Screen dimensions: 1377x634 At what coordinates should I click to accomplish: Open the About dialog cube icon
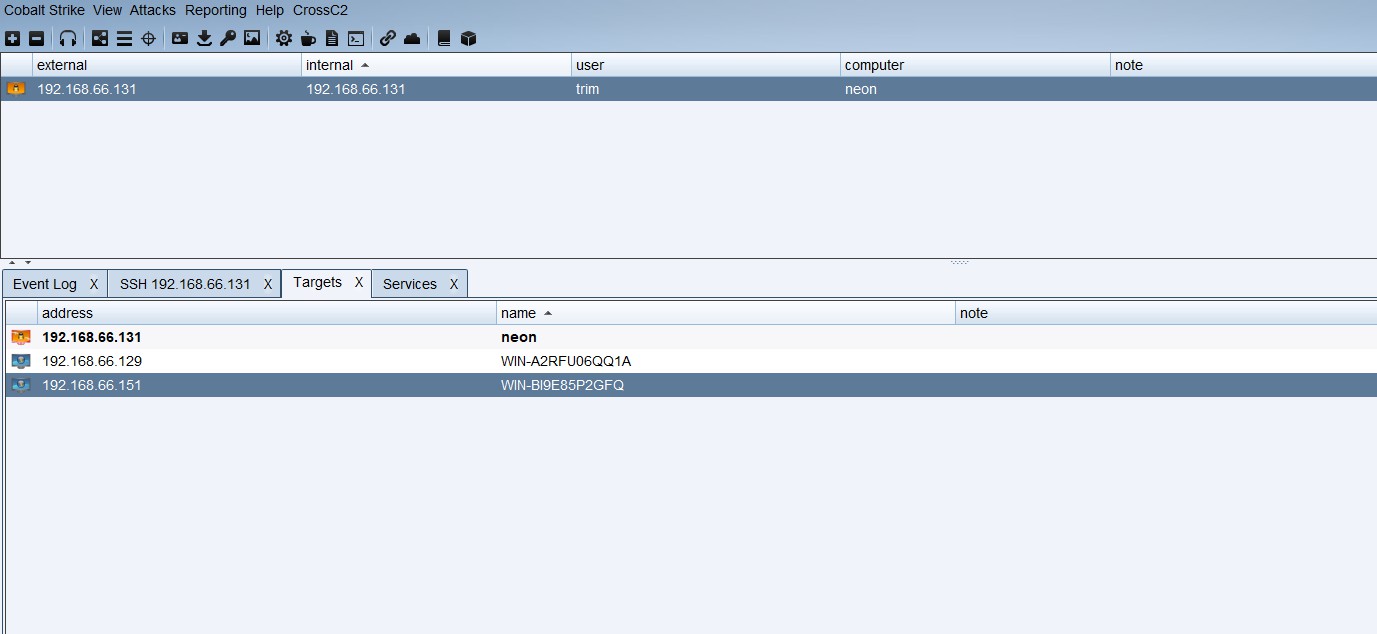click(x=466, y=38)
